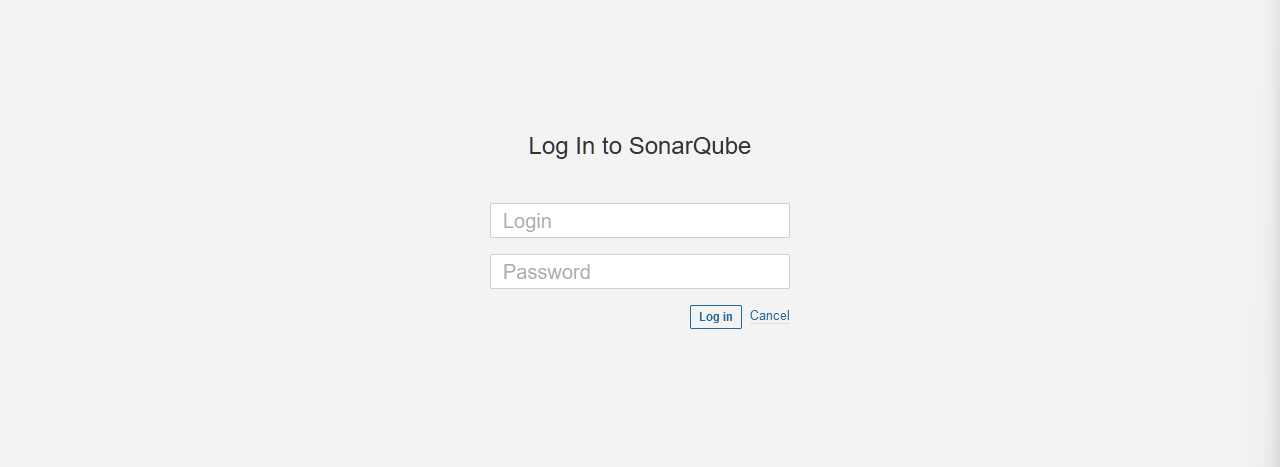The image size is (1280, 467).
Task: Click the "Password" placeholder text
Action: (546, 272)
